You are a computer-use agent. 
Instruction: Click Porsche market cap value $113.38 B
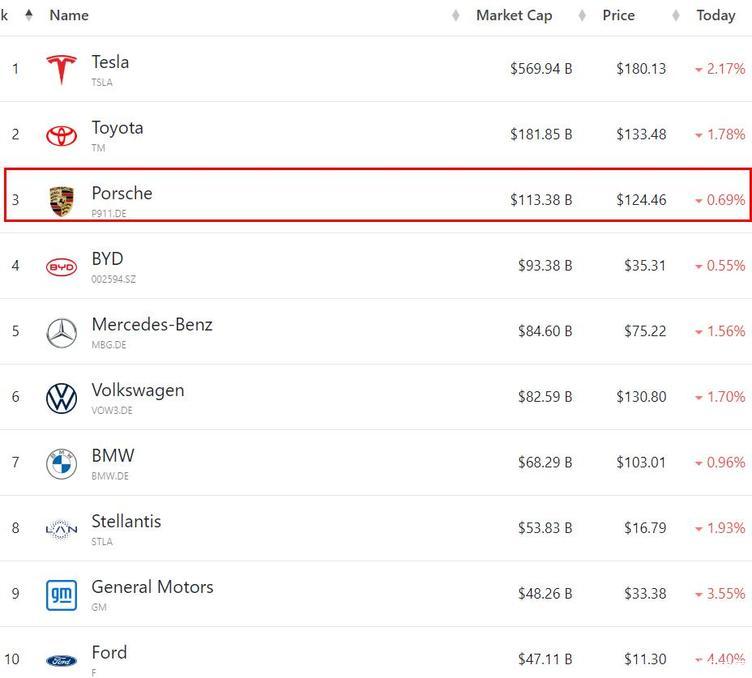pos(541,199)
